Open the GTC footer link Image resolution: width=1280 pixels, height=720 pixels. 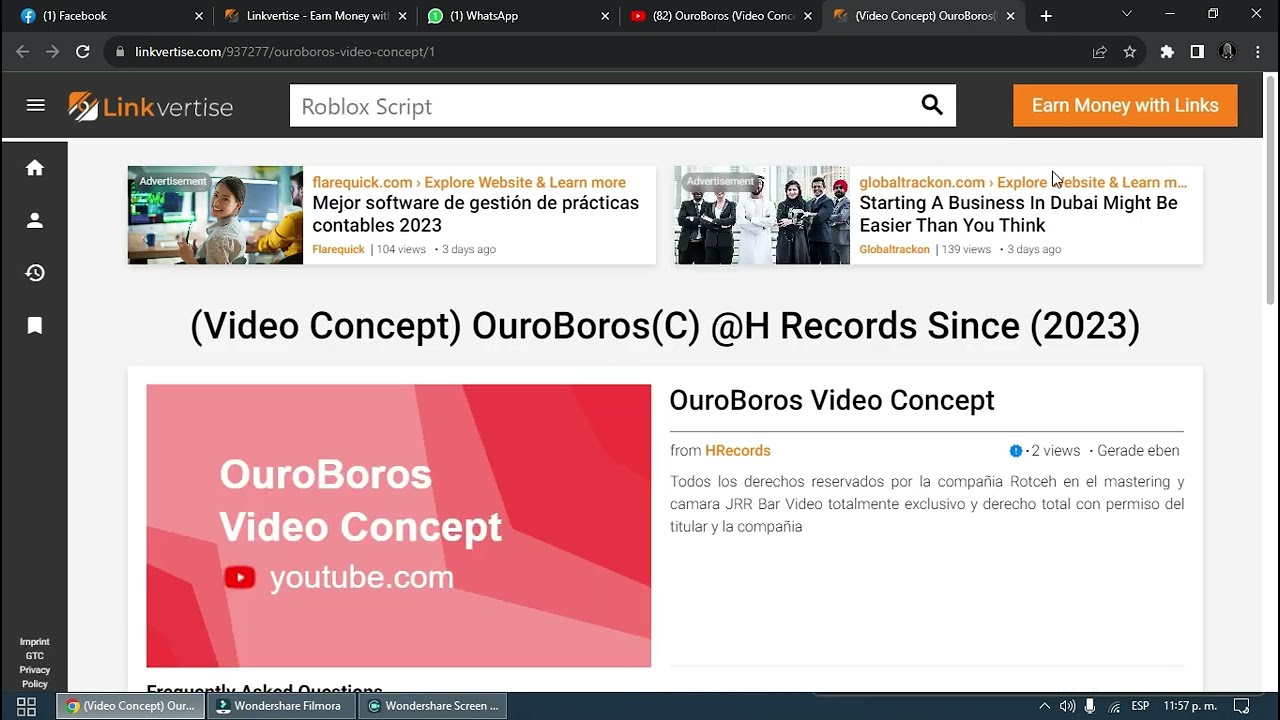tap(34, 656)
